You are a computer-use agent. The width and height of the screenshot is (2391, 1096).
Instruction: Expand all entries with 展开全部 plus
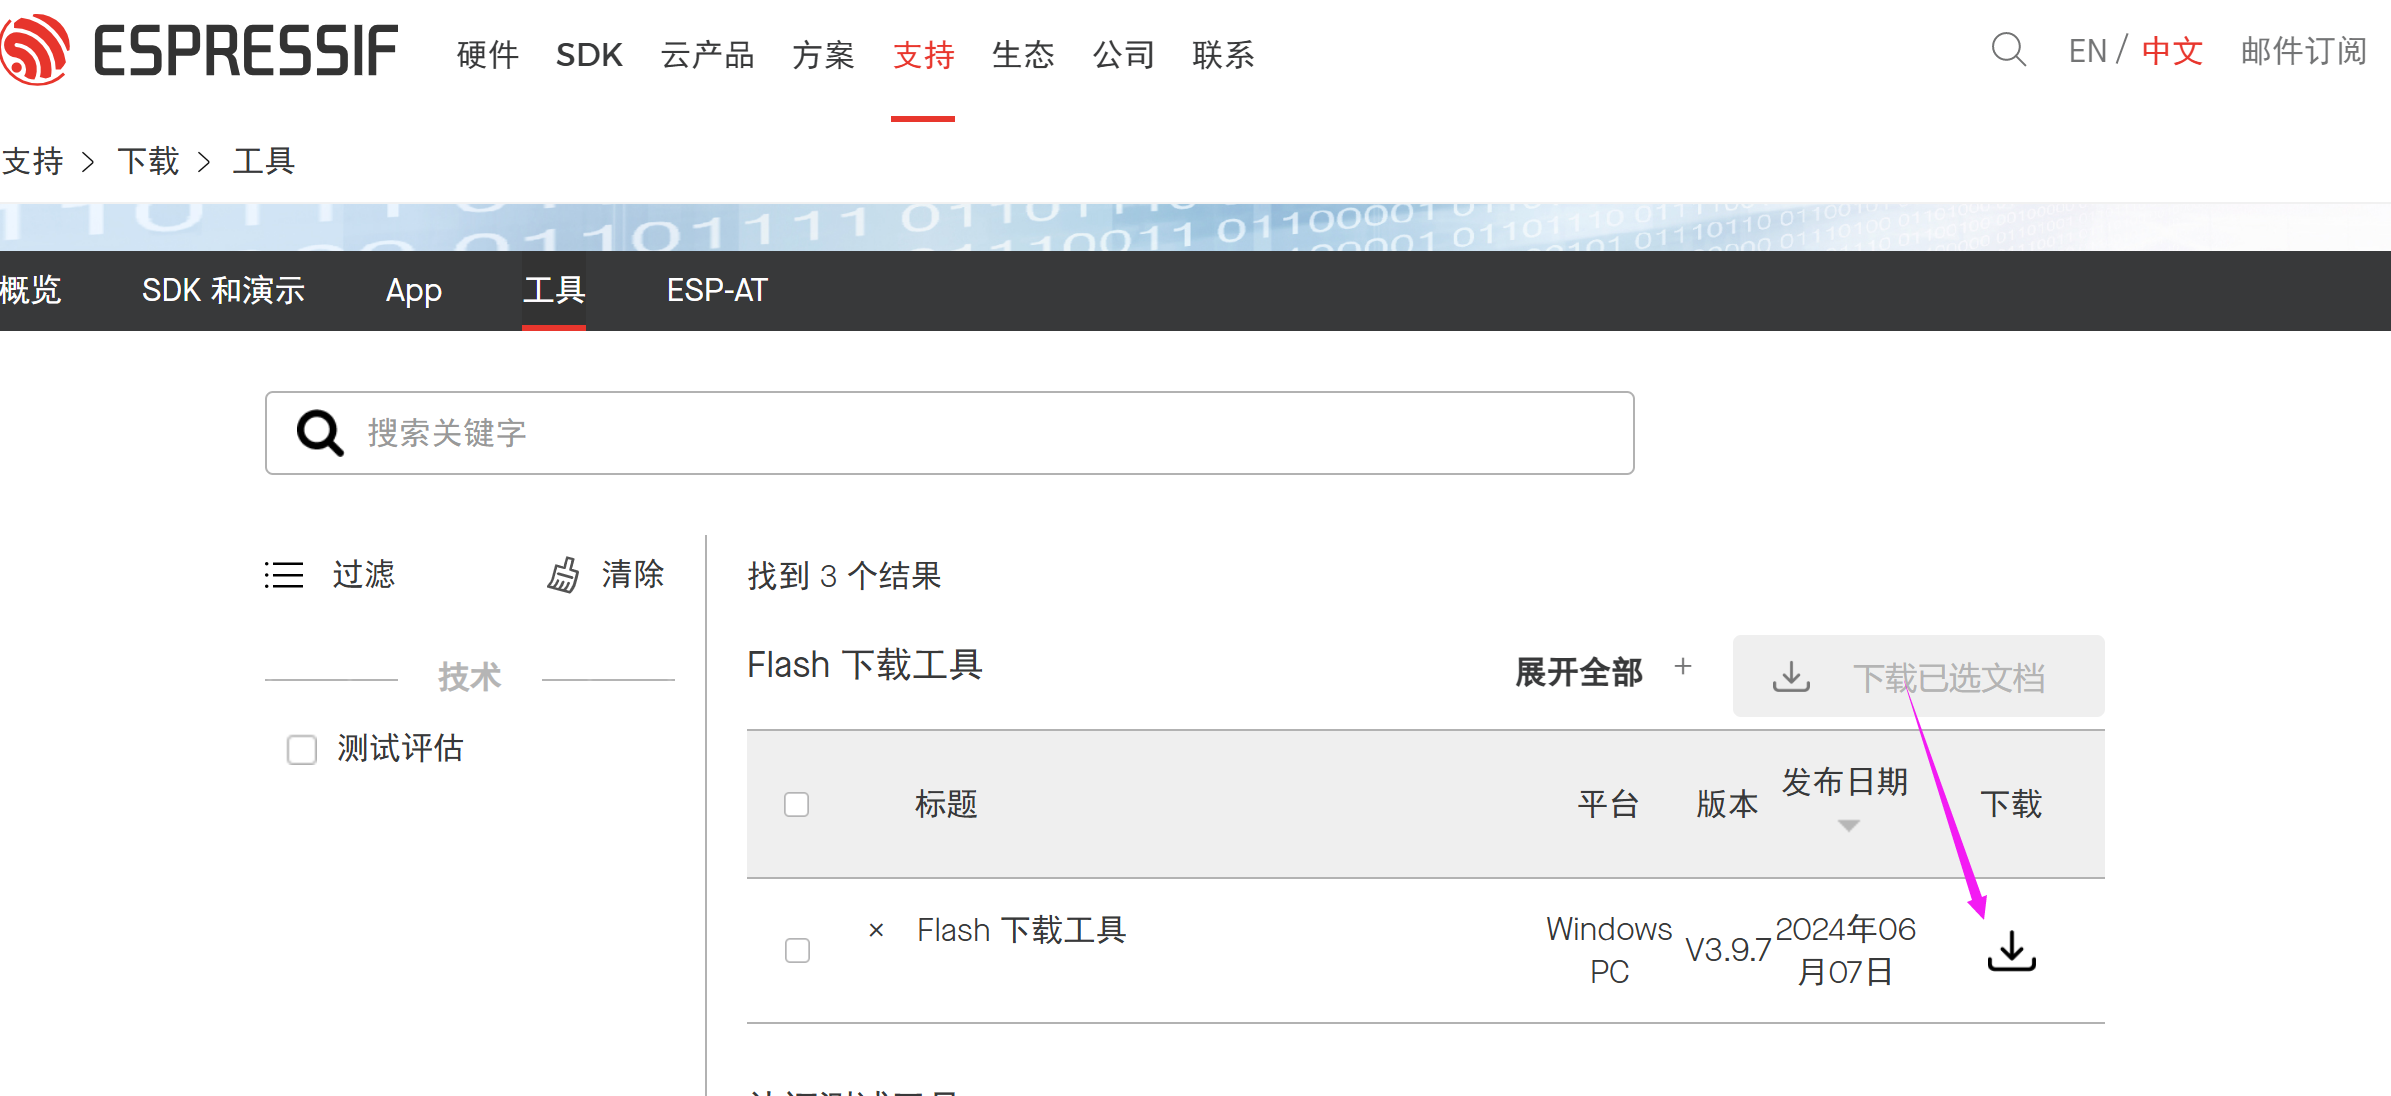[x=1683, y=667]
